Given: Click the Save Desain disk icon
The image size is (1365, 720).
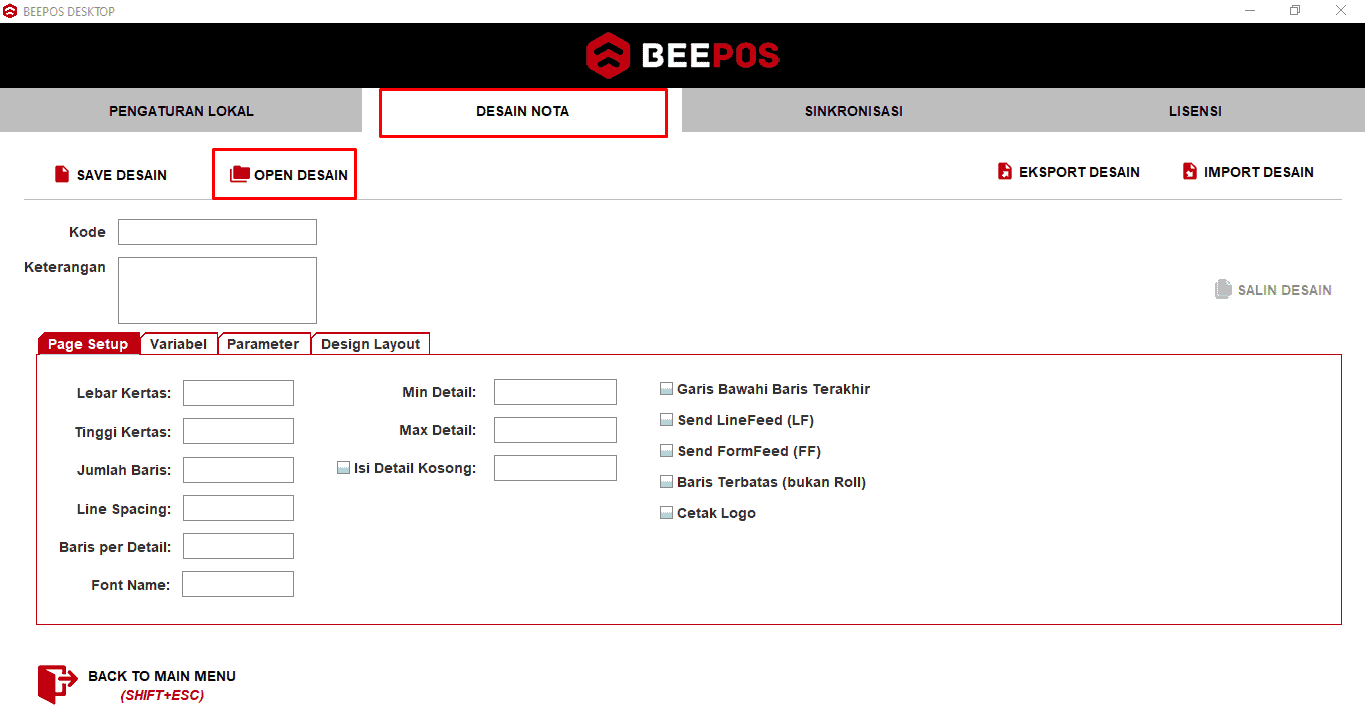Looking at the screenshot, I should (x=62, y=174).
